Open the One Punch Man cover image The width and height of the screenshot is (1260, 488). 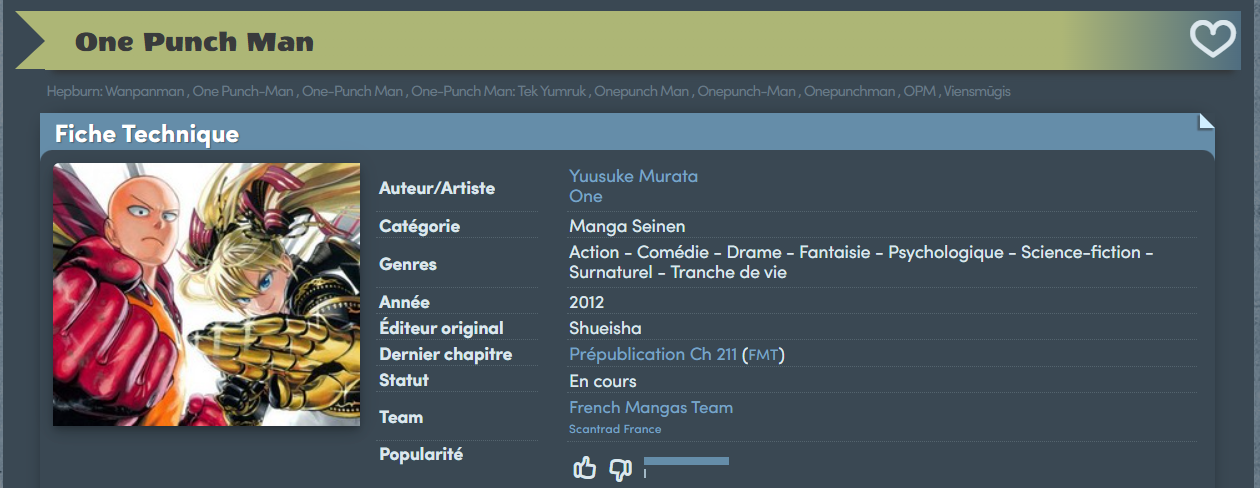(206, 294)
